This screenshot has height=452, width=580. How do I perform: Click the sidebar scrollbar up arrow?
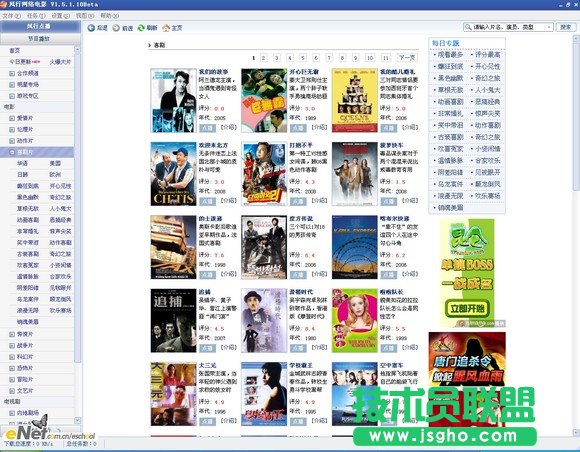(x=77, y=49)
